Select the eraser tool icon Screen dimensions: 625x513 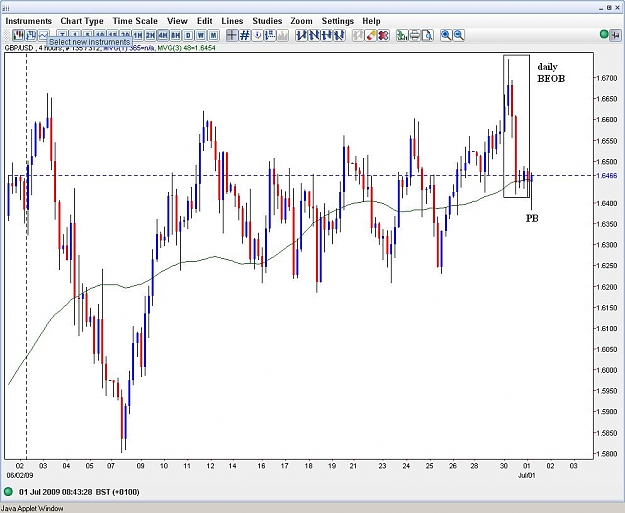pos(370,35)
